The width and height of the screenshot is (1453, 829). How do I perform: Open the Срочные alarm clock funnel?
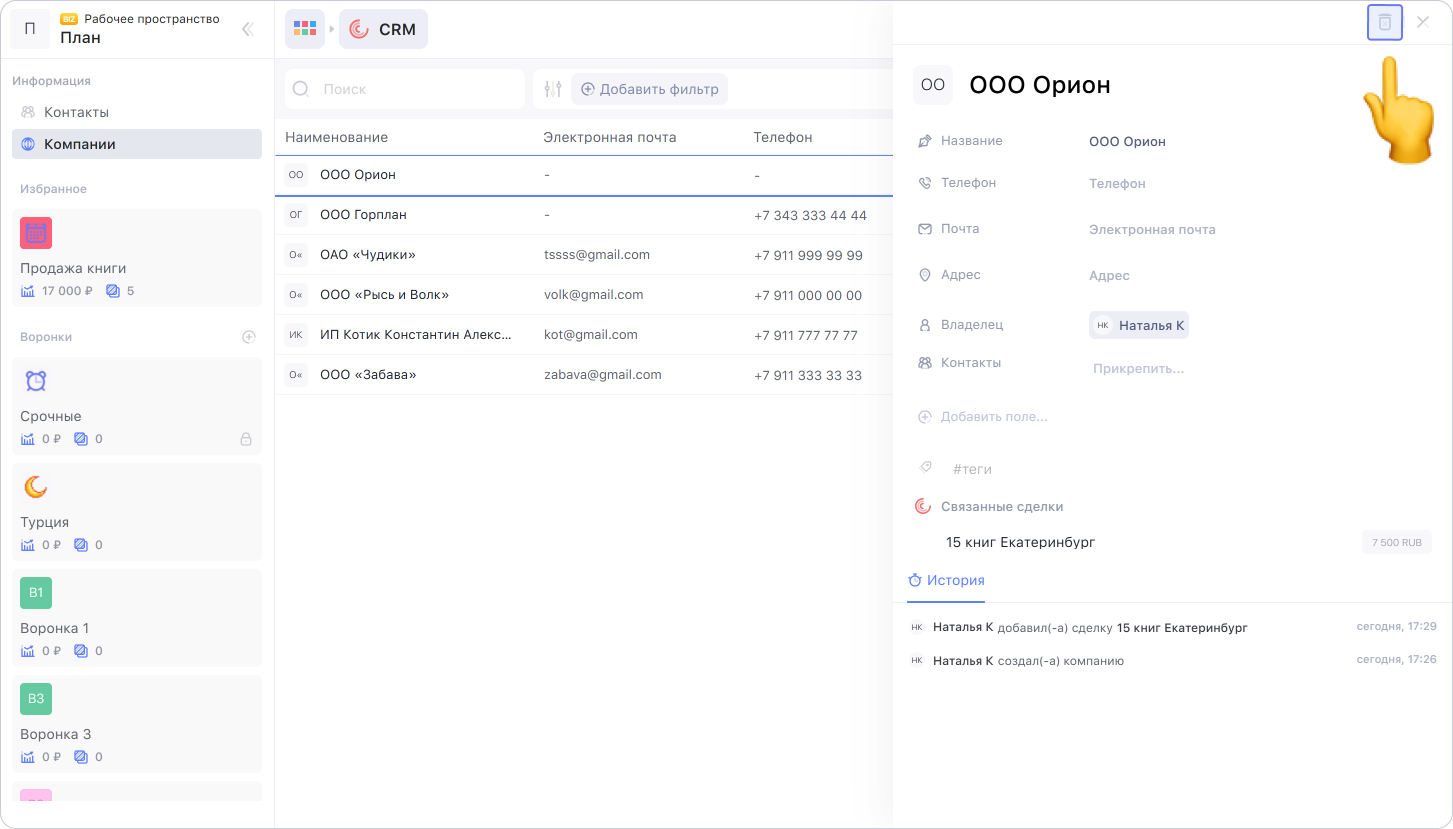coord(137,404)
